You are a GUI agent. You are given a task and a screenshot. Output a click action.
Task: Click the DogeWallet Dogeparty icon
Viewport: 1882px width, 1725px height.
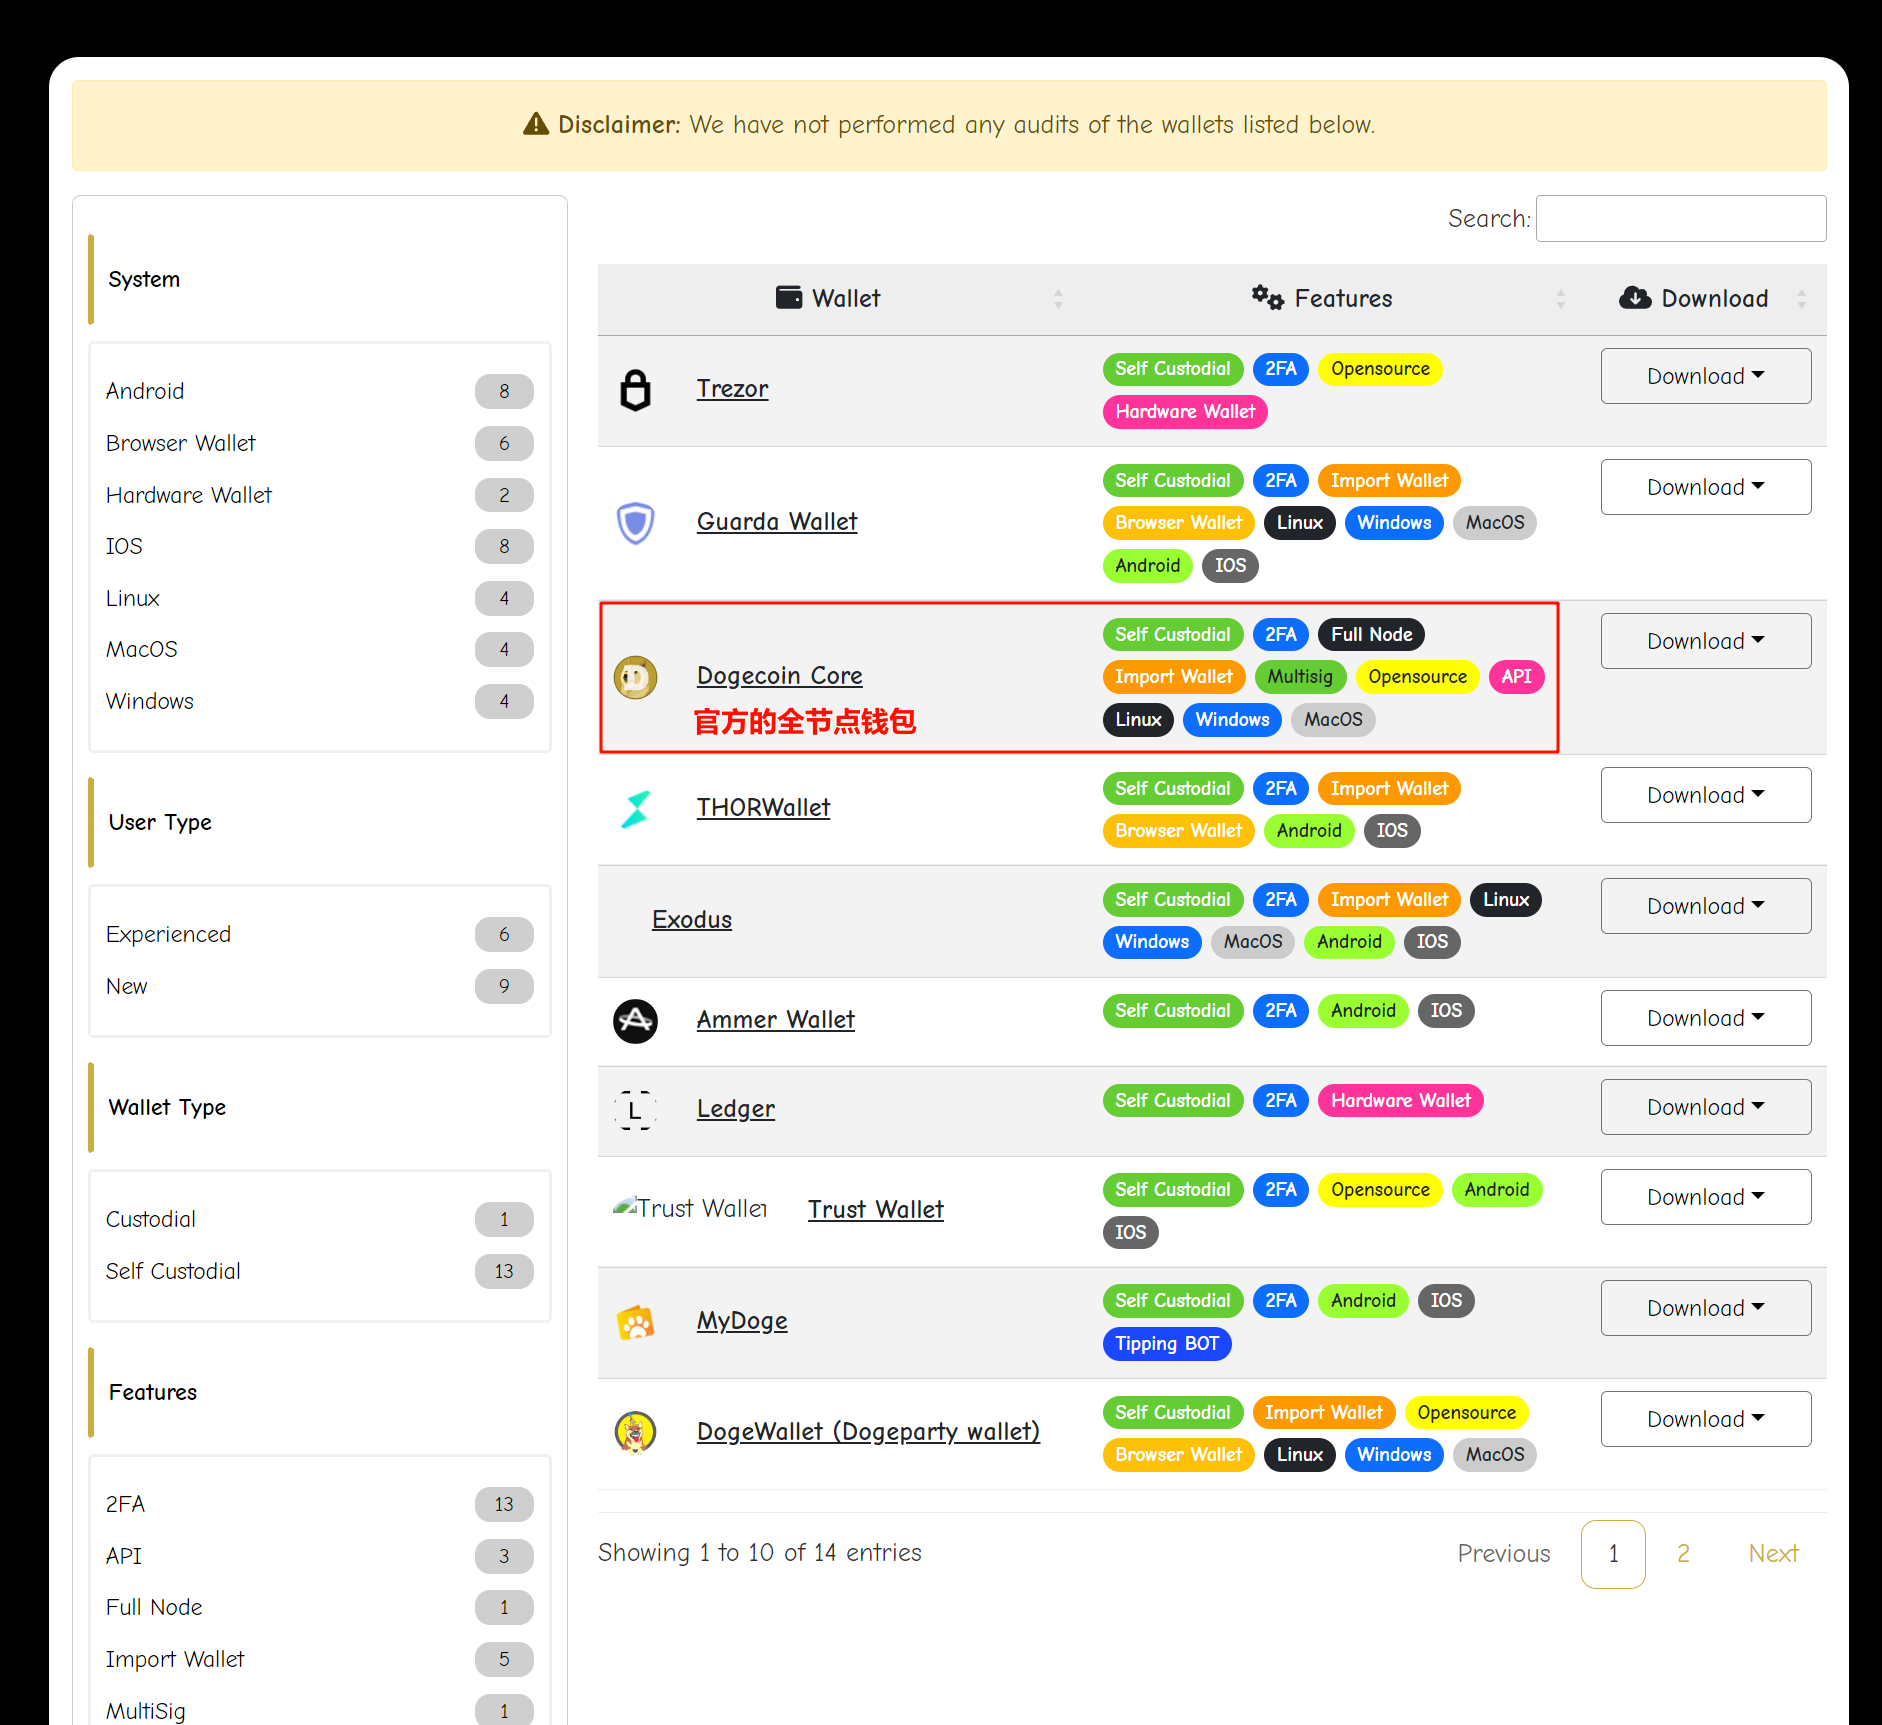pos(635,1432)
